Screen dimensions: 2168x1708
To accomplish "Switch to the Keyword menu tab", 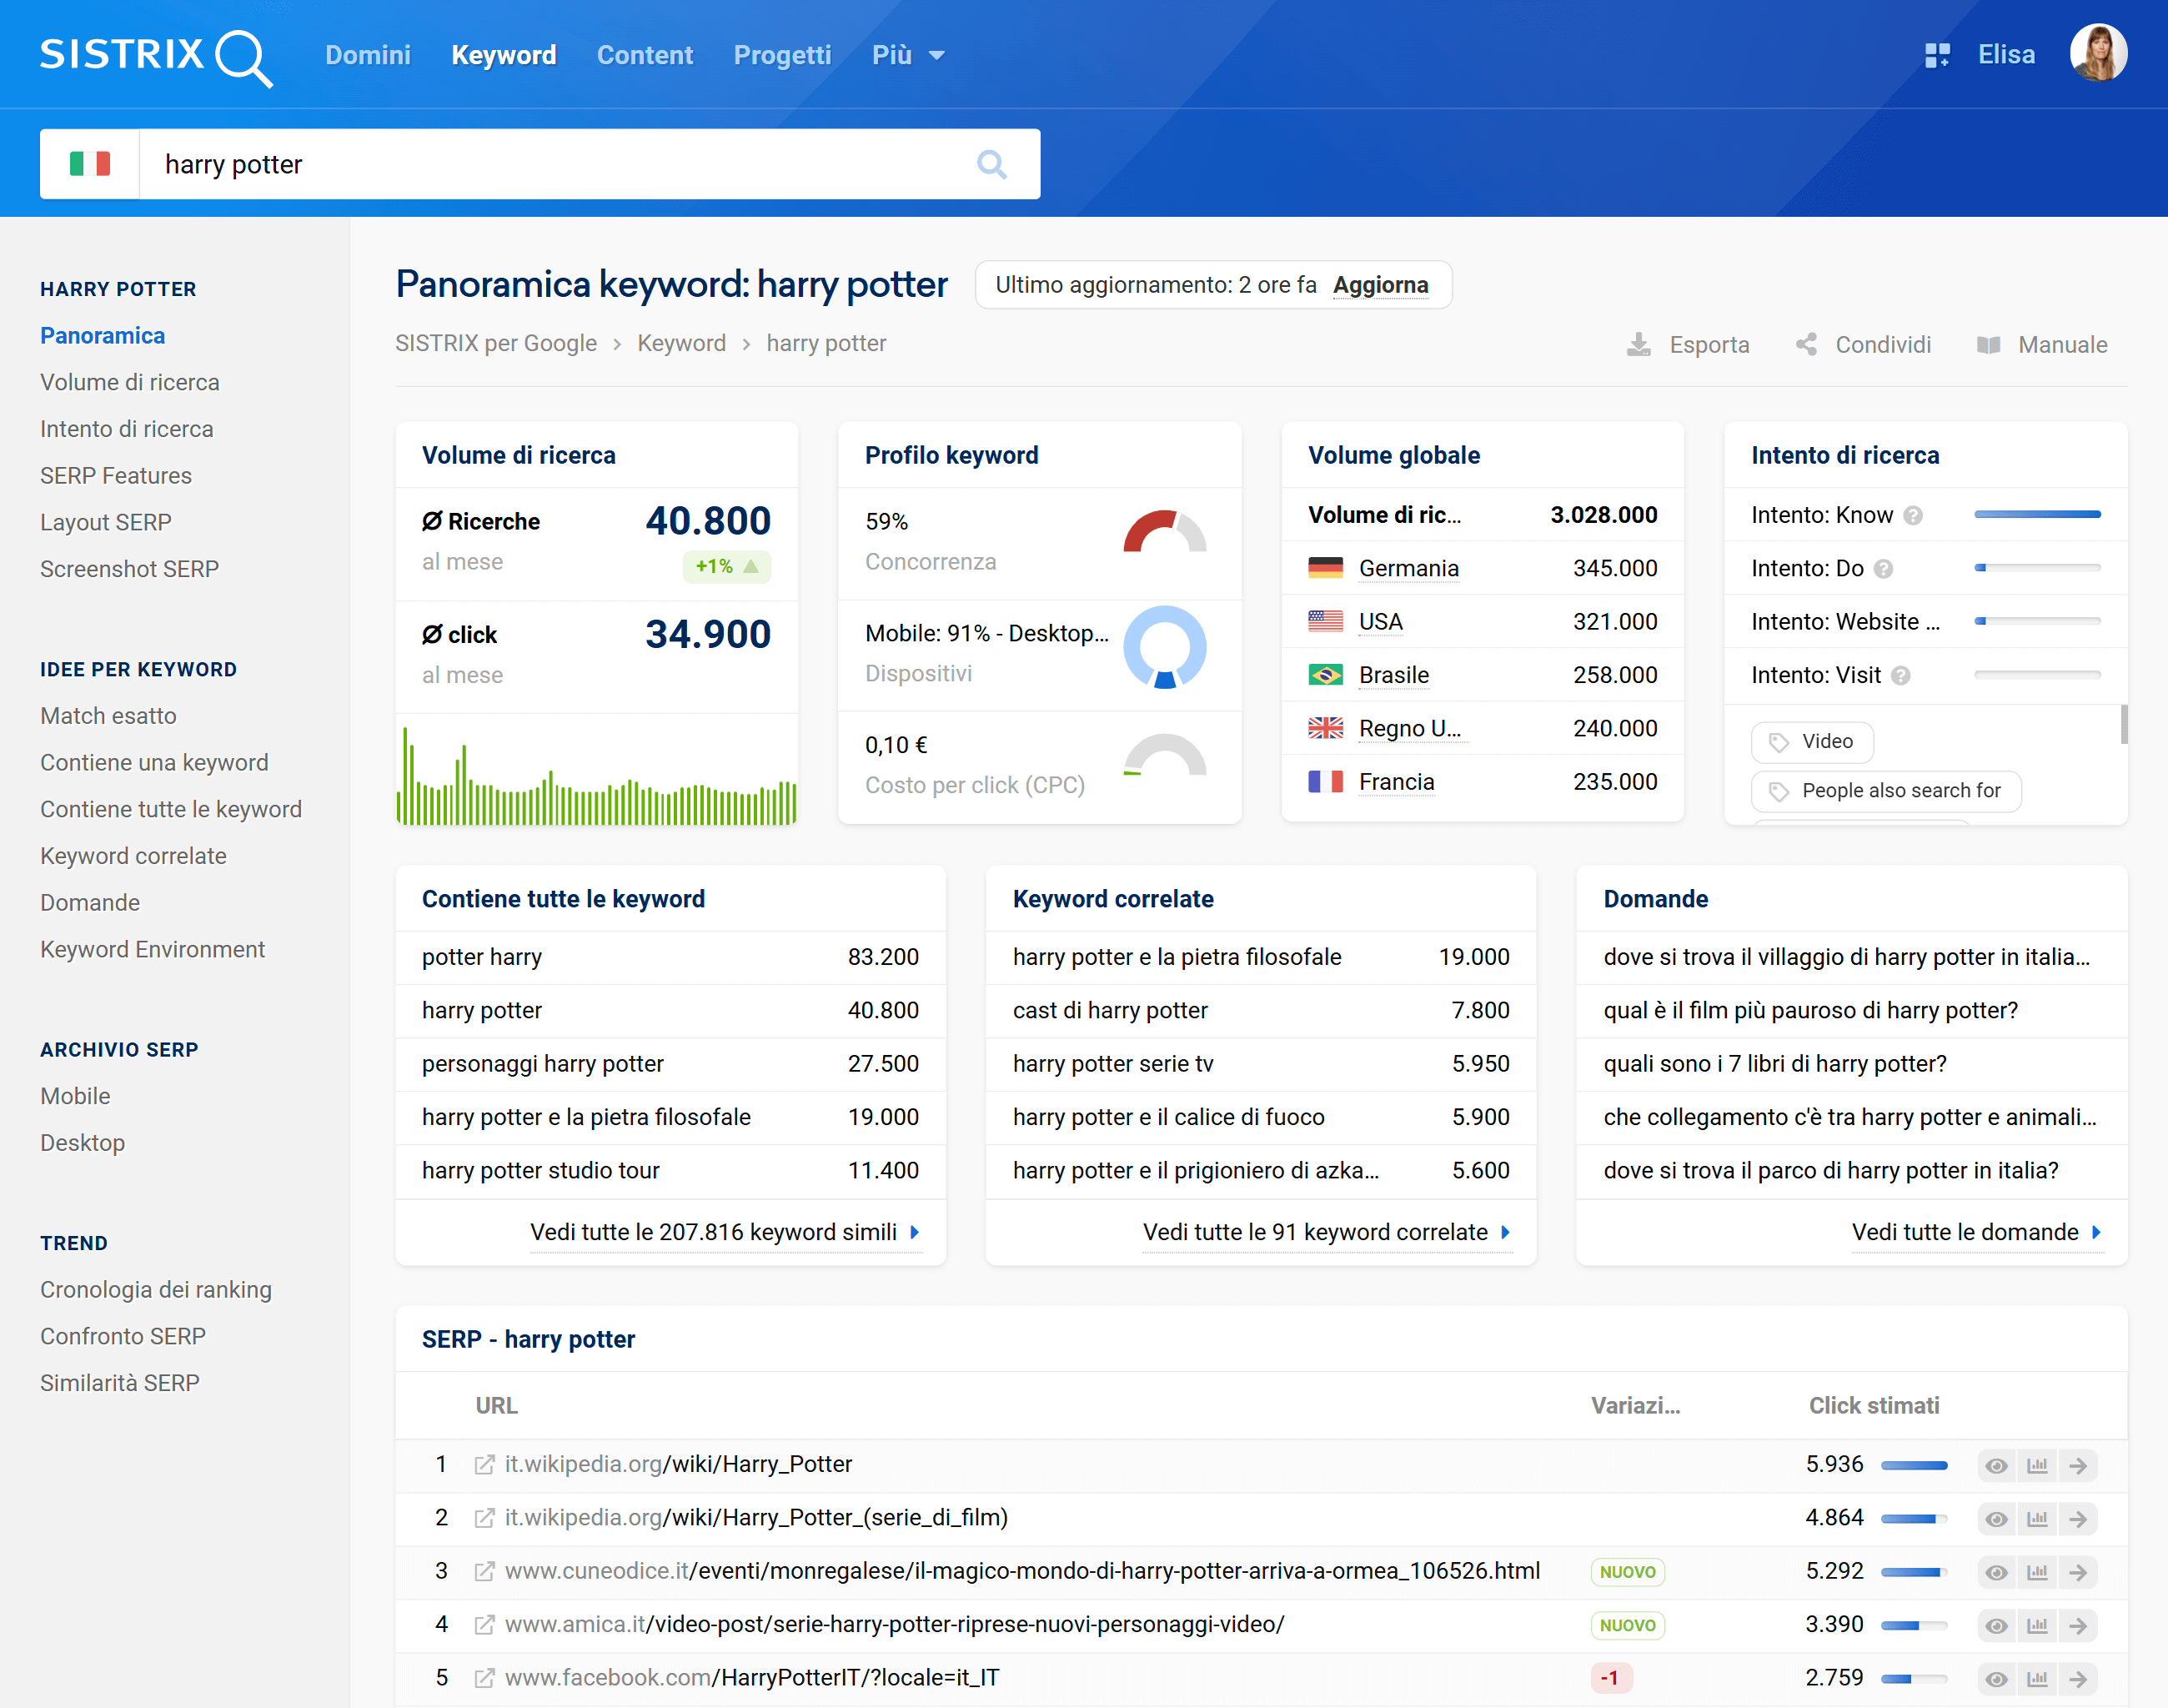I will click(504, 55).
